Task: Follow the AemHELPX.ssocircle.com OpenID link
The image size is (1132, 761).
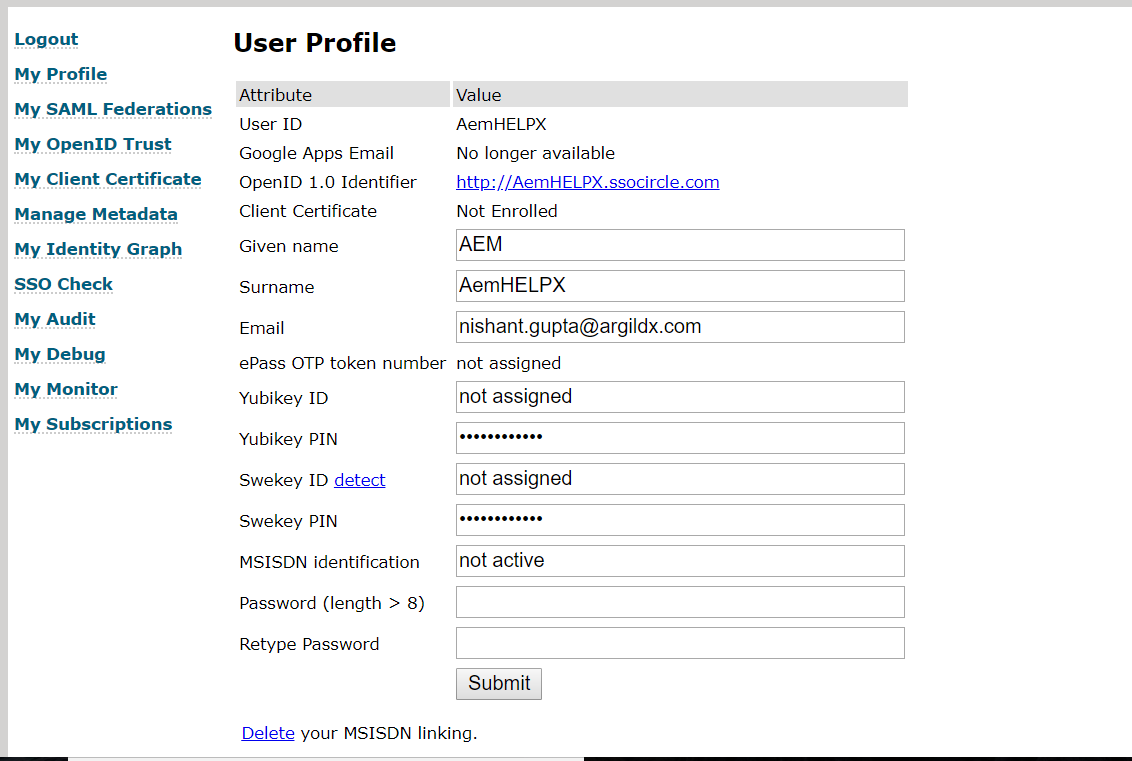Action: point(587,182)
